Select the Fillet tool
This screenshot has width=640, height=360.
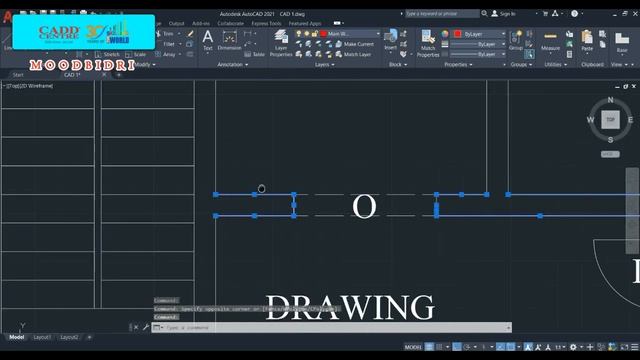(x=167, y=44)
